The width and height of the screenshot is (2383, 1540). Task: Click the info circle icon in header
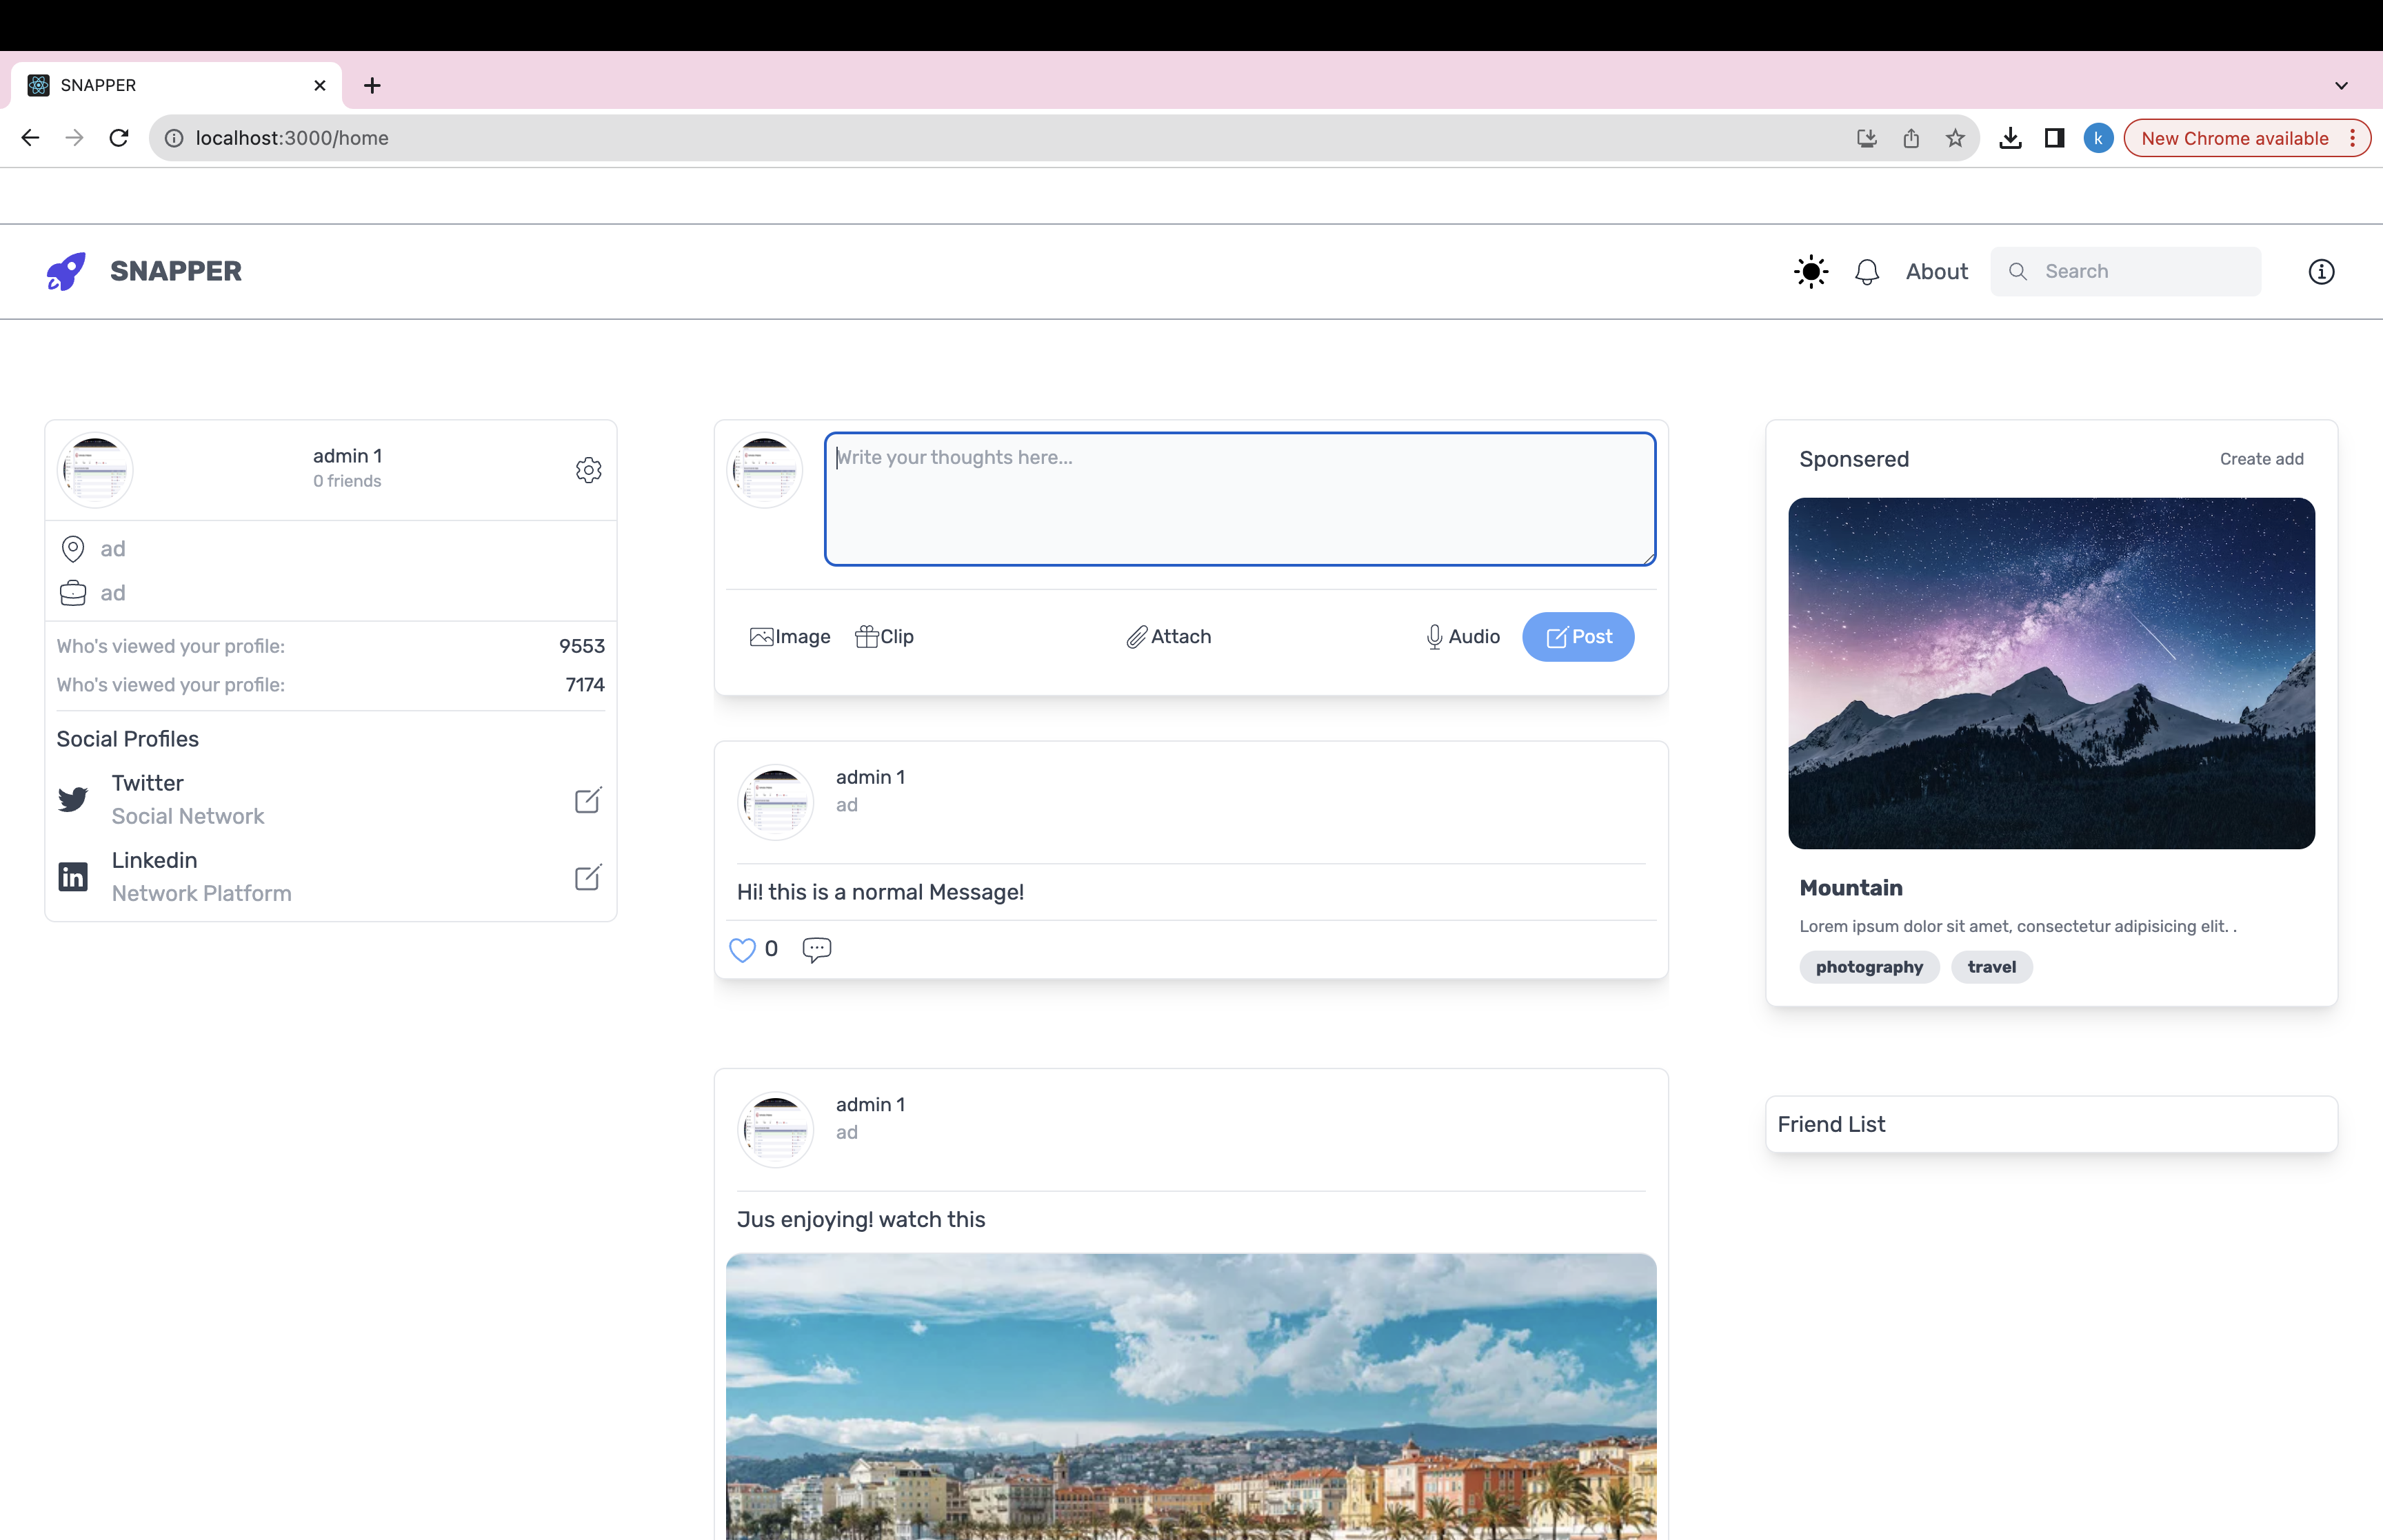click(2320, 271)
